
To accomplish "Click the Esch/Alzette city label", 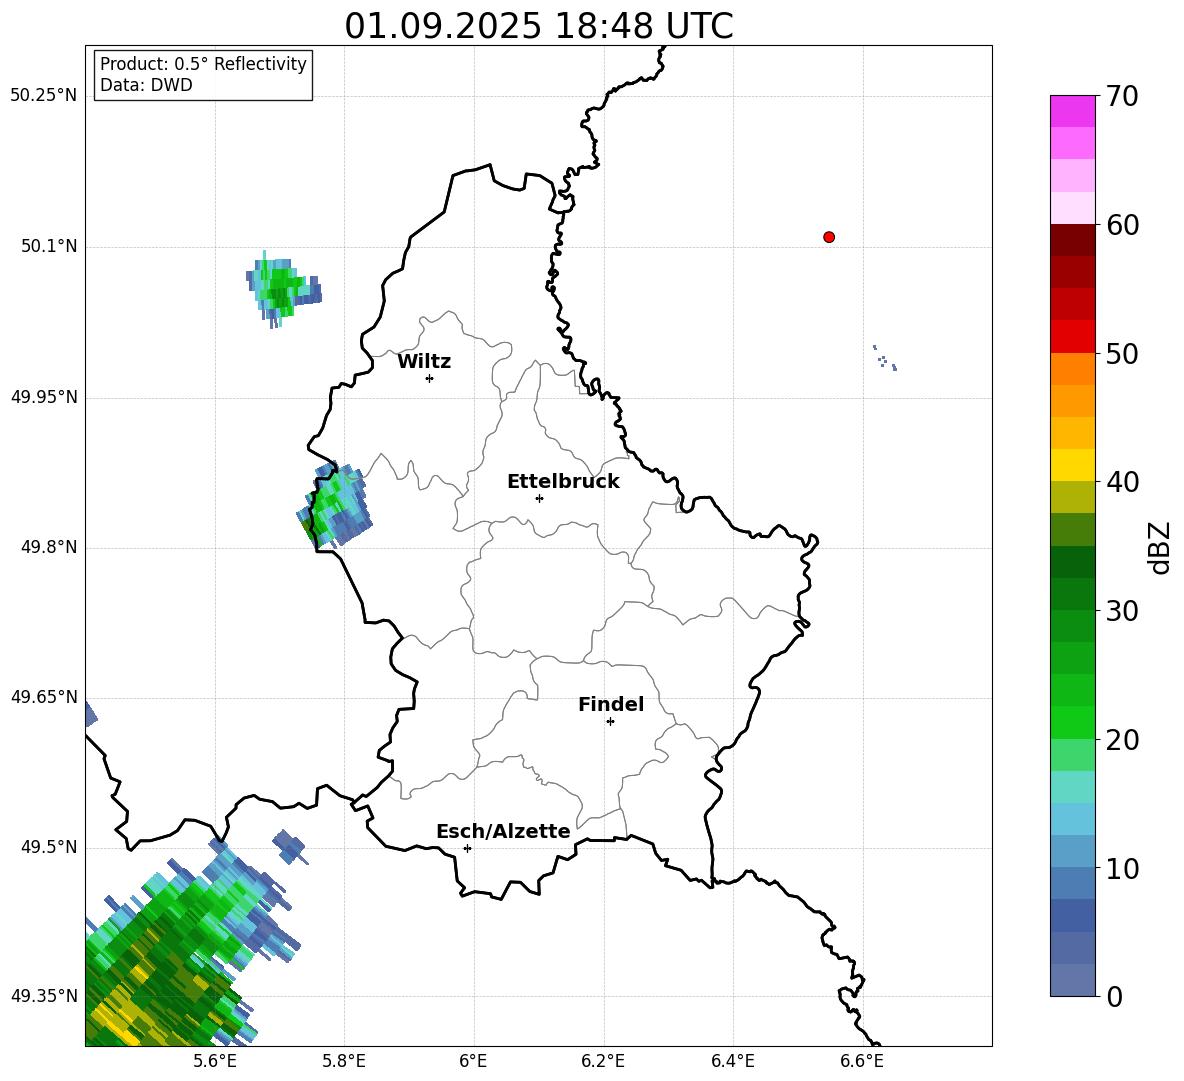I will coord(503,831).
